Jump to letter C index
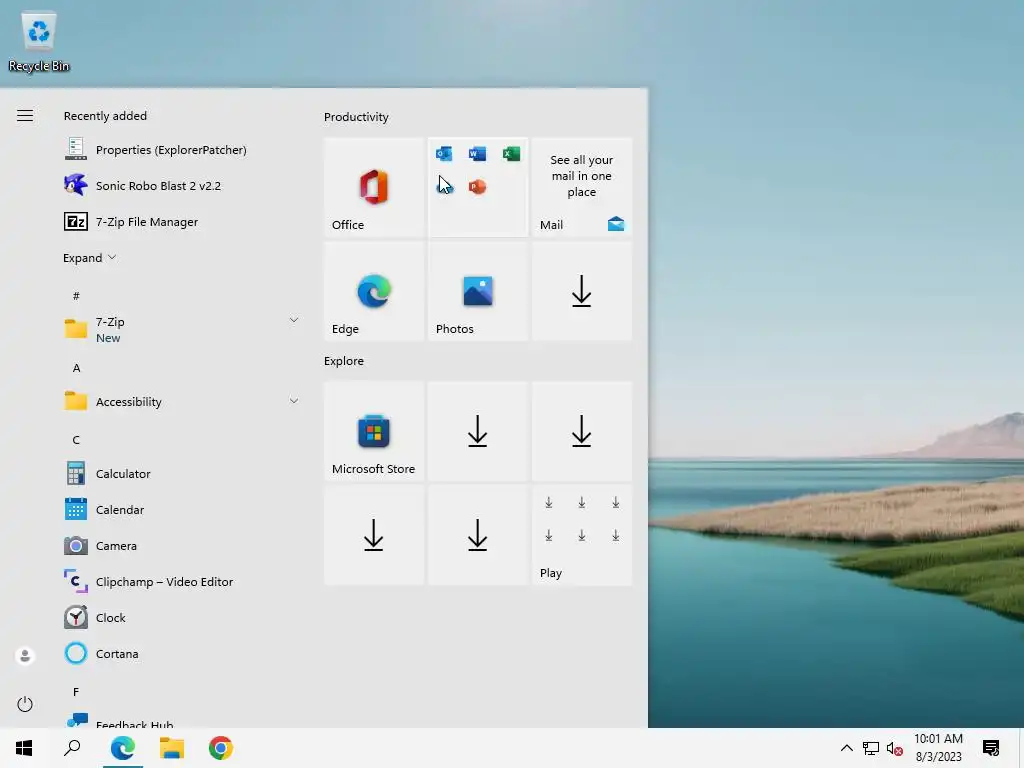Viewport: 1024px width, 768px height. coord(76,440)
